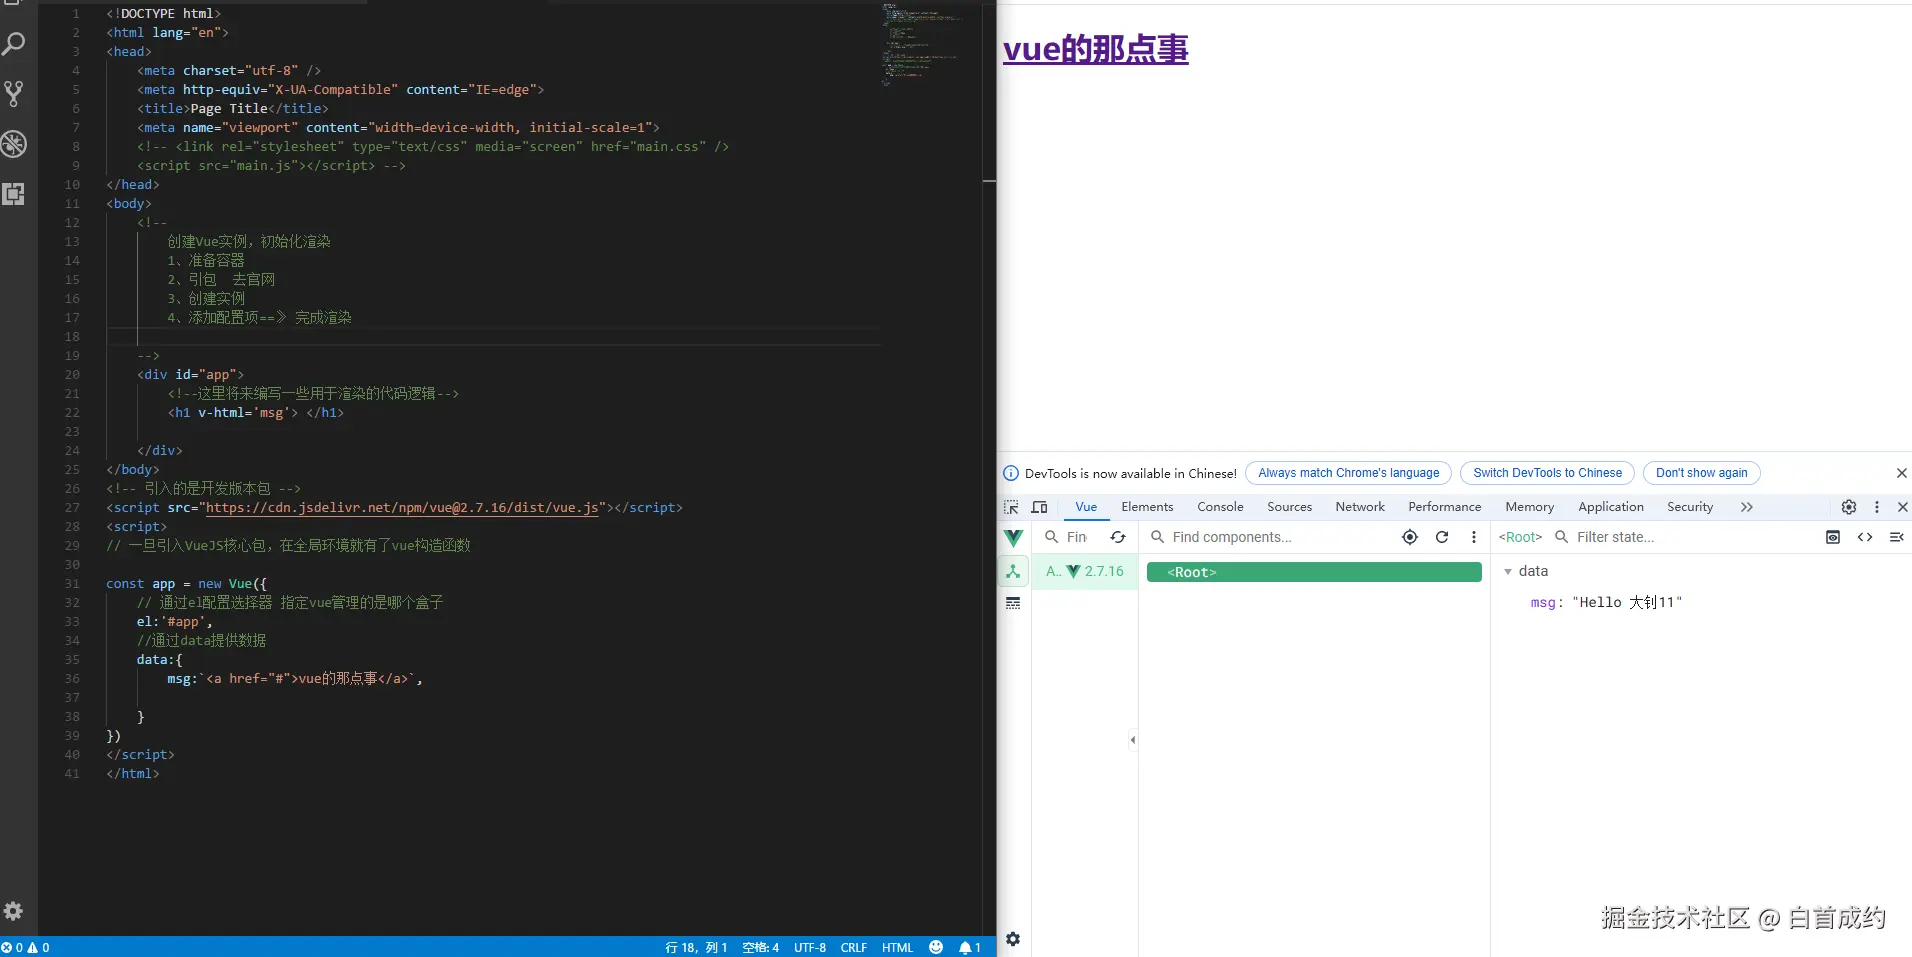Change encoding via UTF-8 status item
The width and height of the screenshot is (1912, 957).
(810, 947)
